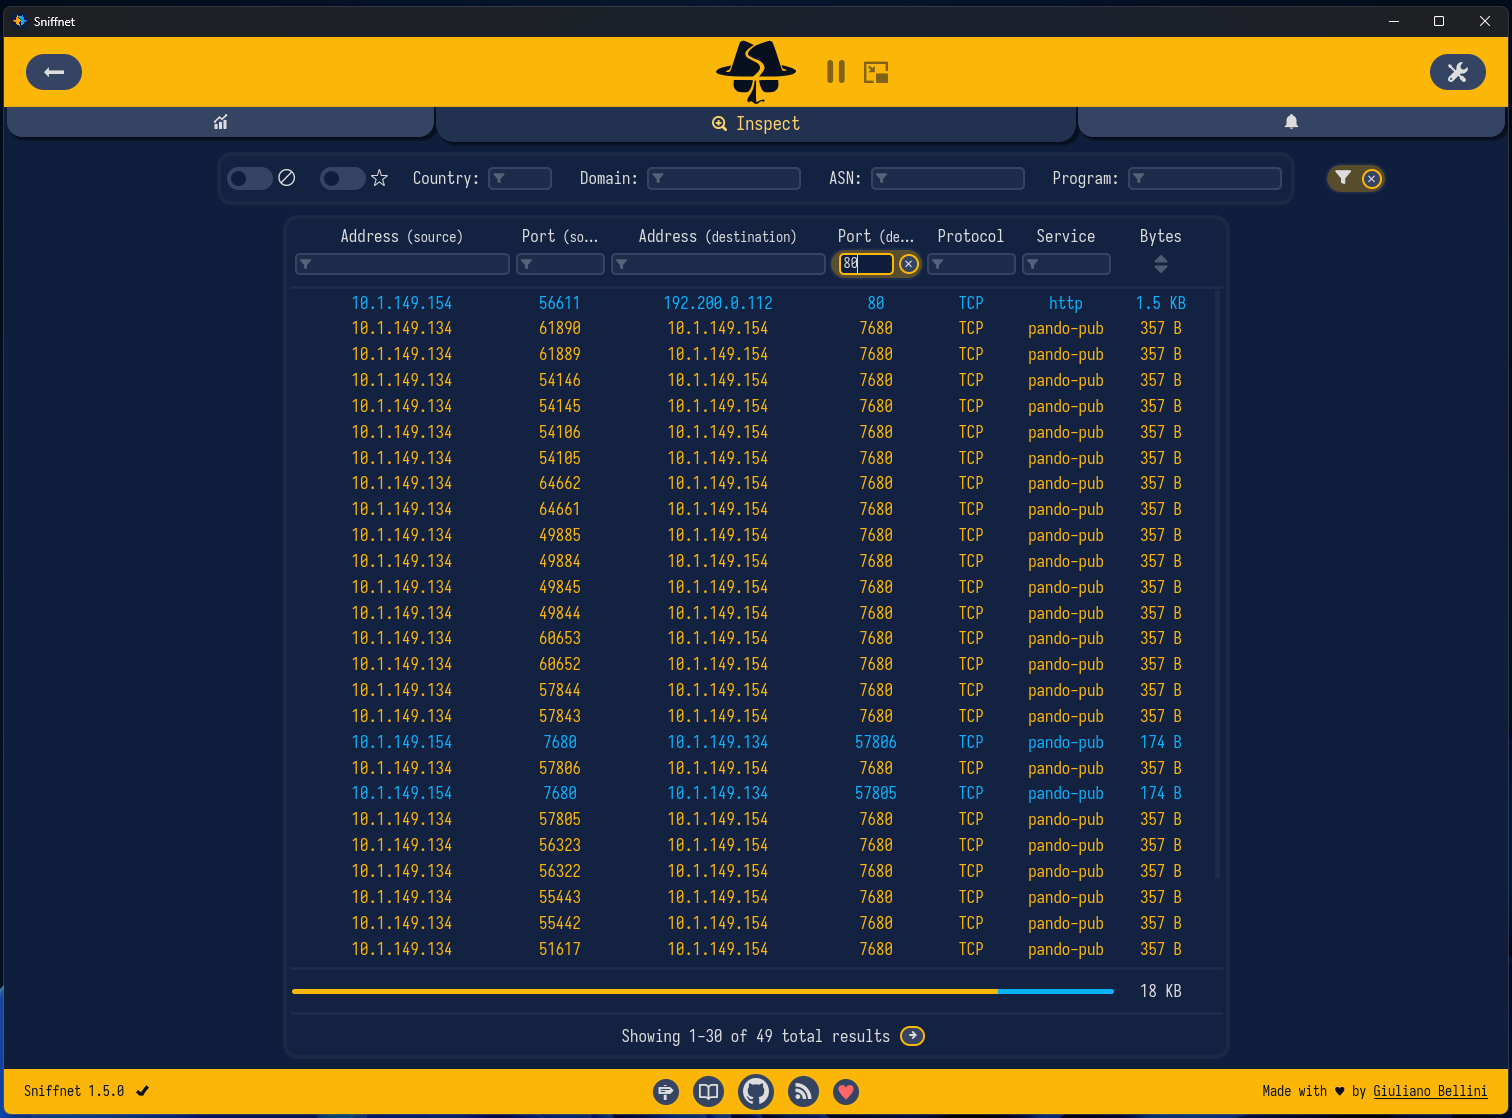1512x1118 pixels.
Task: Click the Protocol column header
Action: pos(971,236)
